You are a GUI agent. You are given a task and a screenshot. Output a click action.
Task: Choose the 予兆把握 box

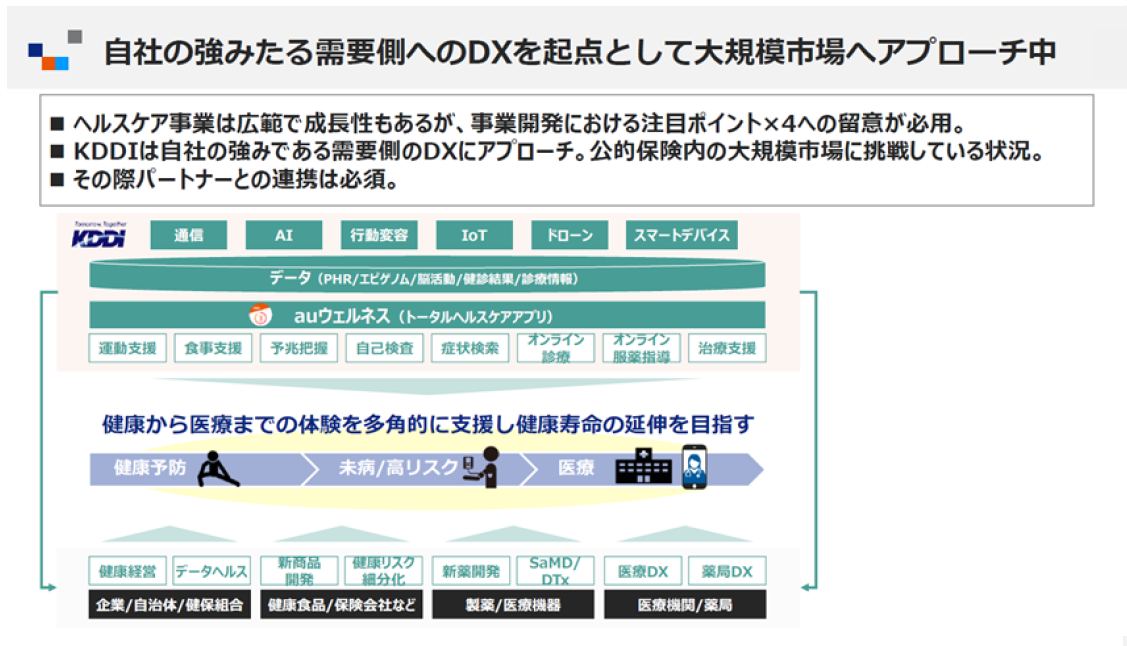tap(299, 348)
